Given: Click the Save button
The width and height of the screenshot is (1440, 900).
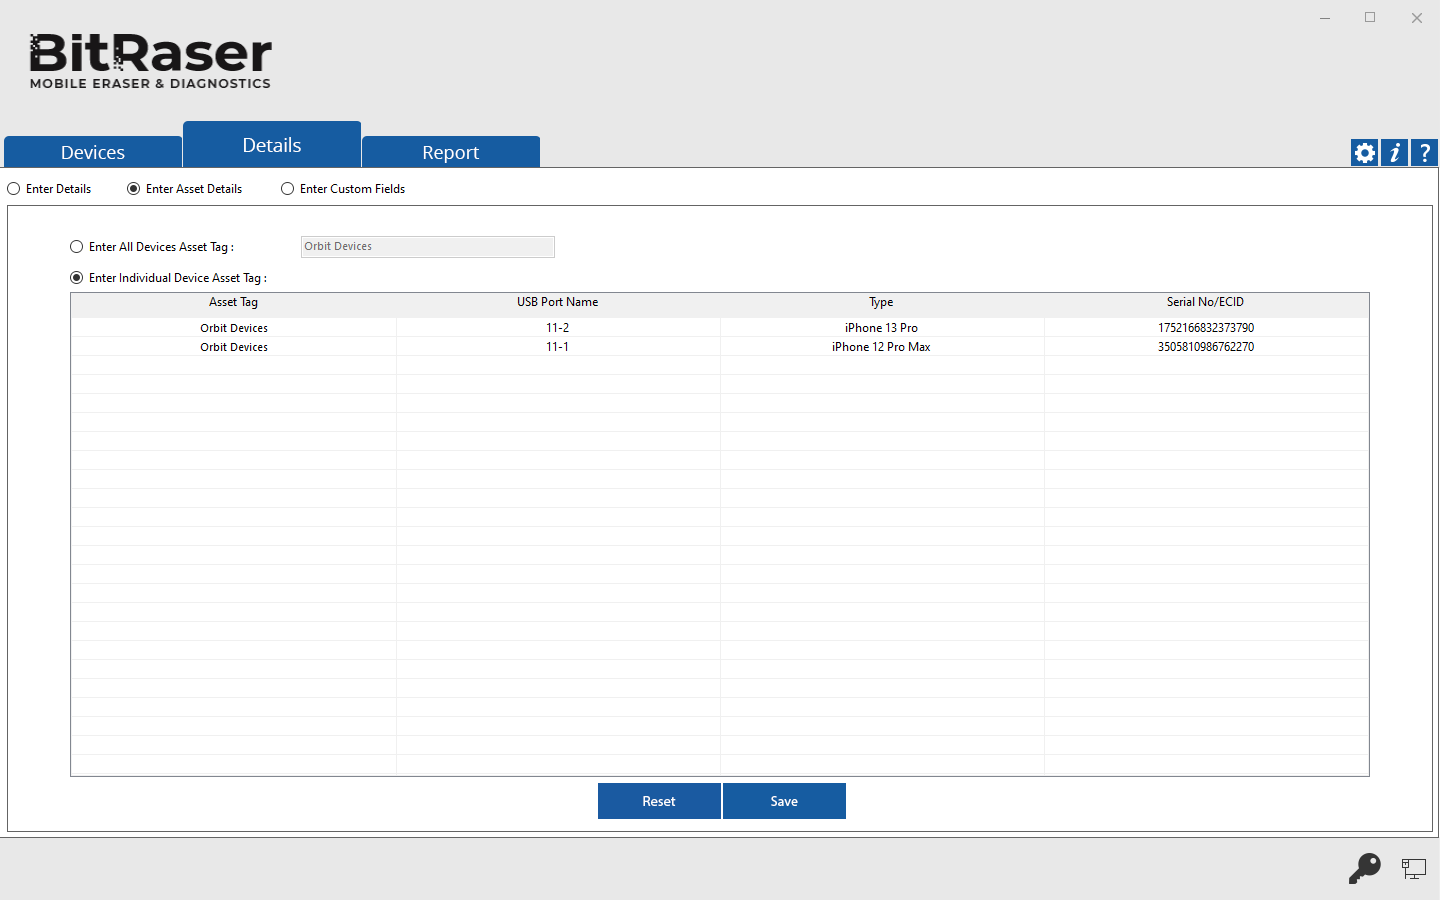Looking at the screenshot, I should click(x=784, y=801).
